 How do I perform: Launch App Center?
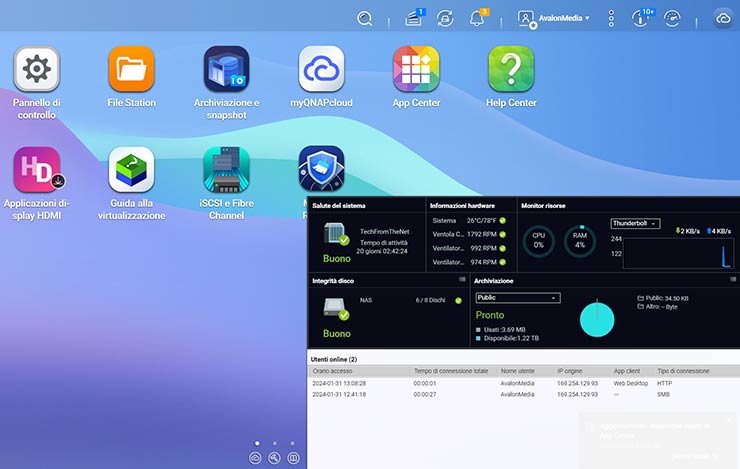(416, 69)
